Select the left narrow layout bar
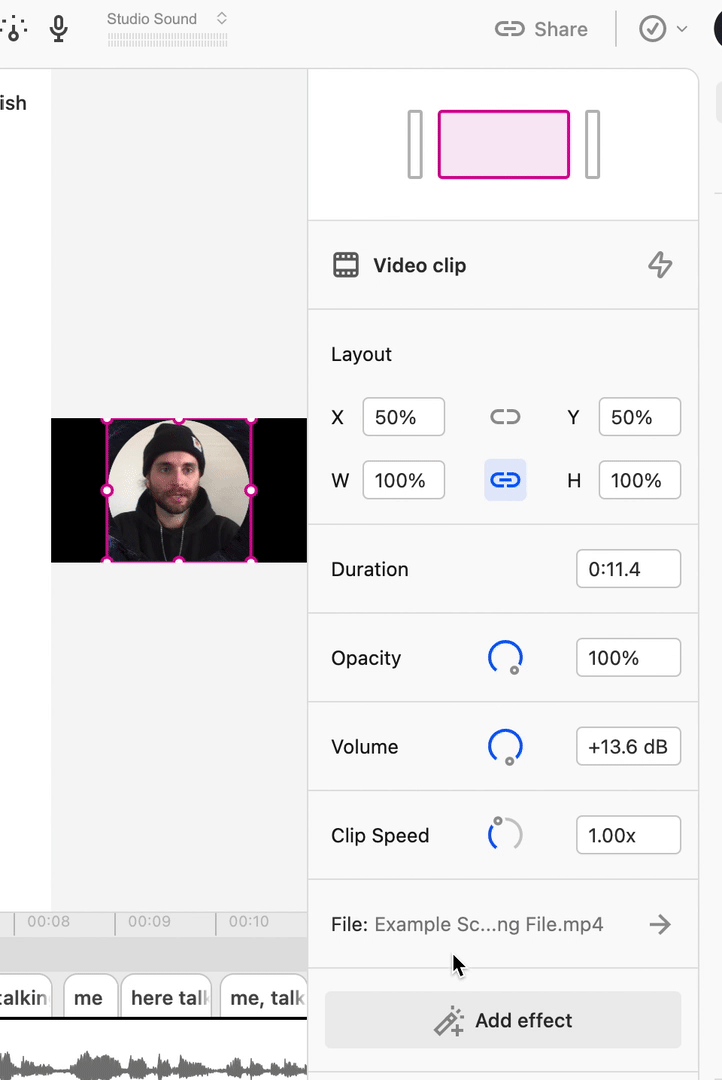This screenshot has height=1080, width=722. pos(415,145)
